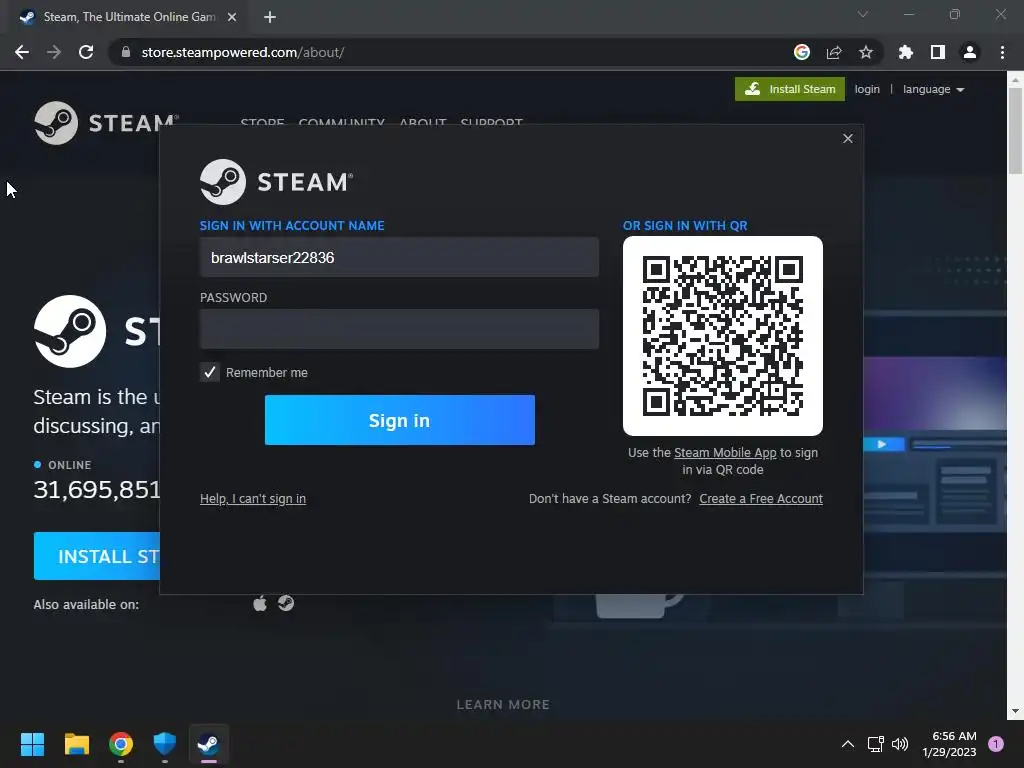Screen dimensions: 1024x768
Task: Click the green Install Steam button
Action: (x=790, y=89)
